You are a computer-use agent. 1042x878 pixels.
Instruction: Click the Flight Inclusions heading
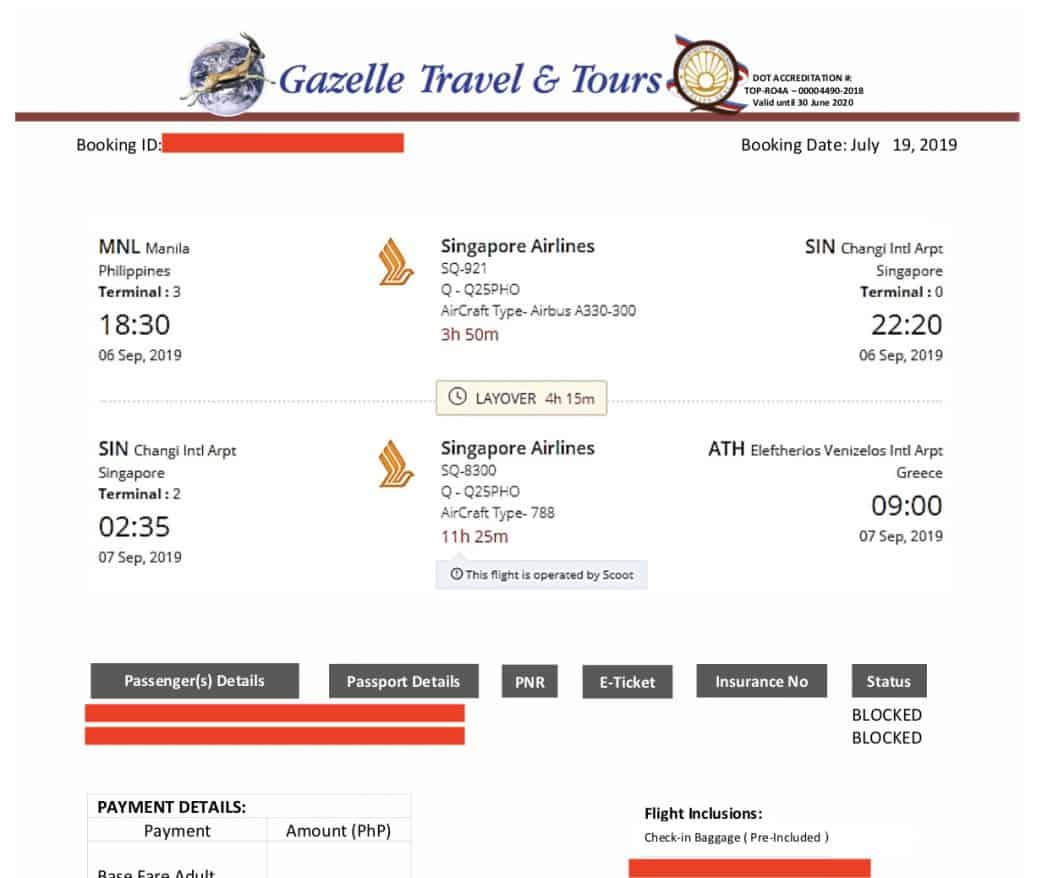click(703, 814)
